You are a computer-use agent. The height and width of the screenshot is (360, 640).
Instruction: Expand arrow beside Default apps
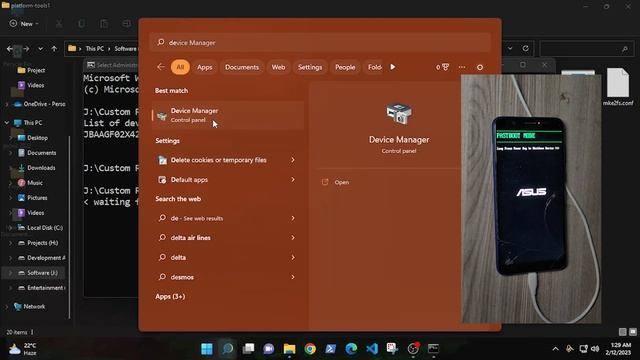[x=293, y=180]
